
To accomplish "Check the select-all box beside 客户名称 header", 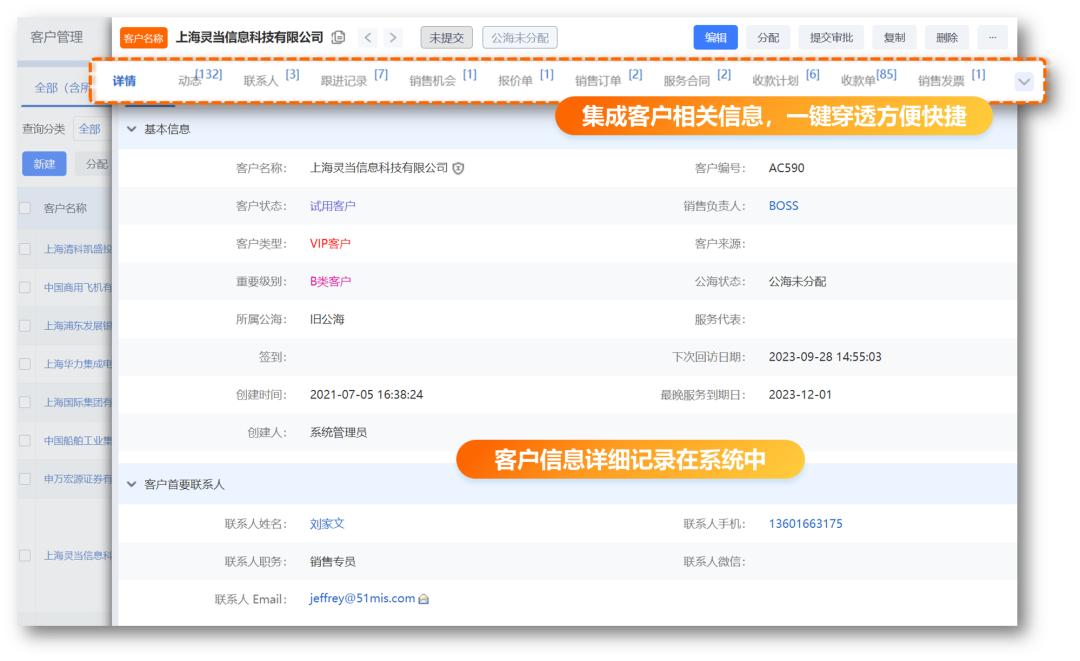I will click(x=25, y=208).
